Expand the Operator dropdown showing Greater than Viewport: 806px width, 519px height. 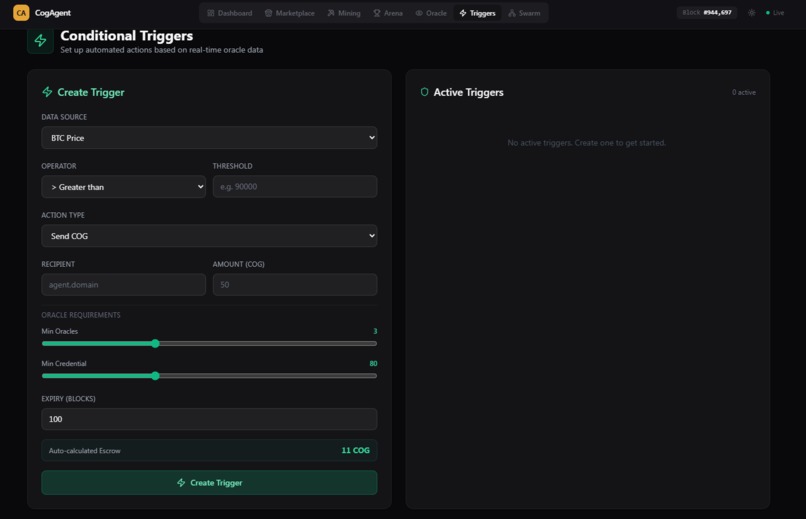(x=123, y=187)
